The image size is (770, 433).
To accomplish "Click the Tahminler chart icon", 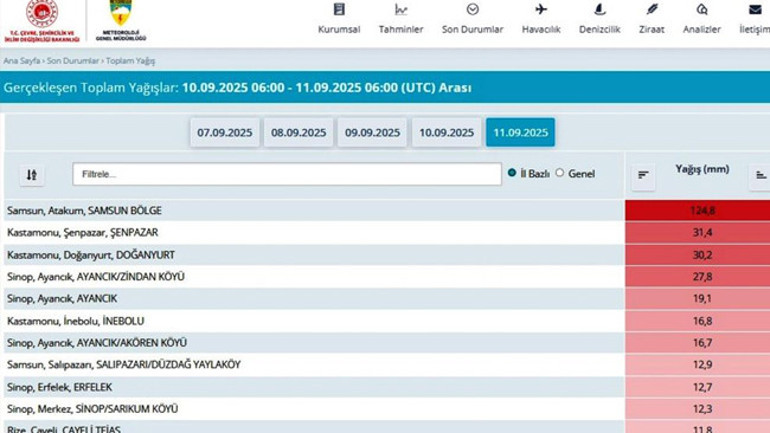I will [x=401, y=9].
